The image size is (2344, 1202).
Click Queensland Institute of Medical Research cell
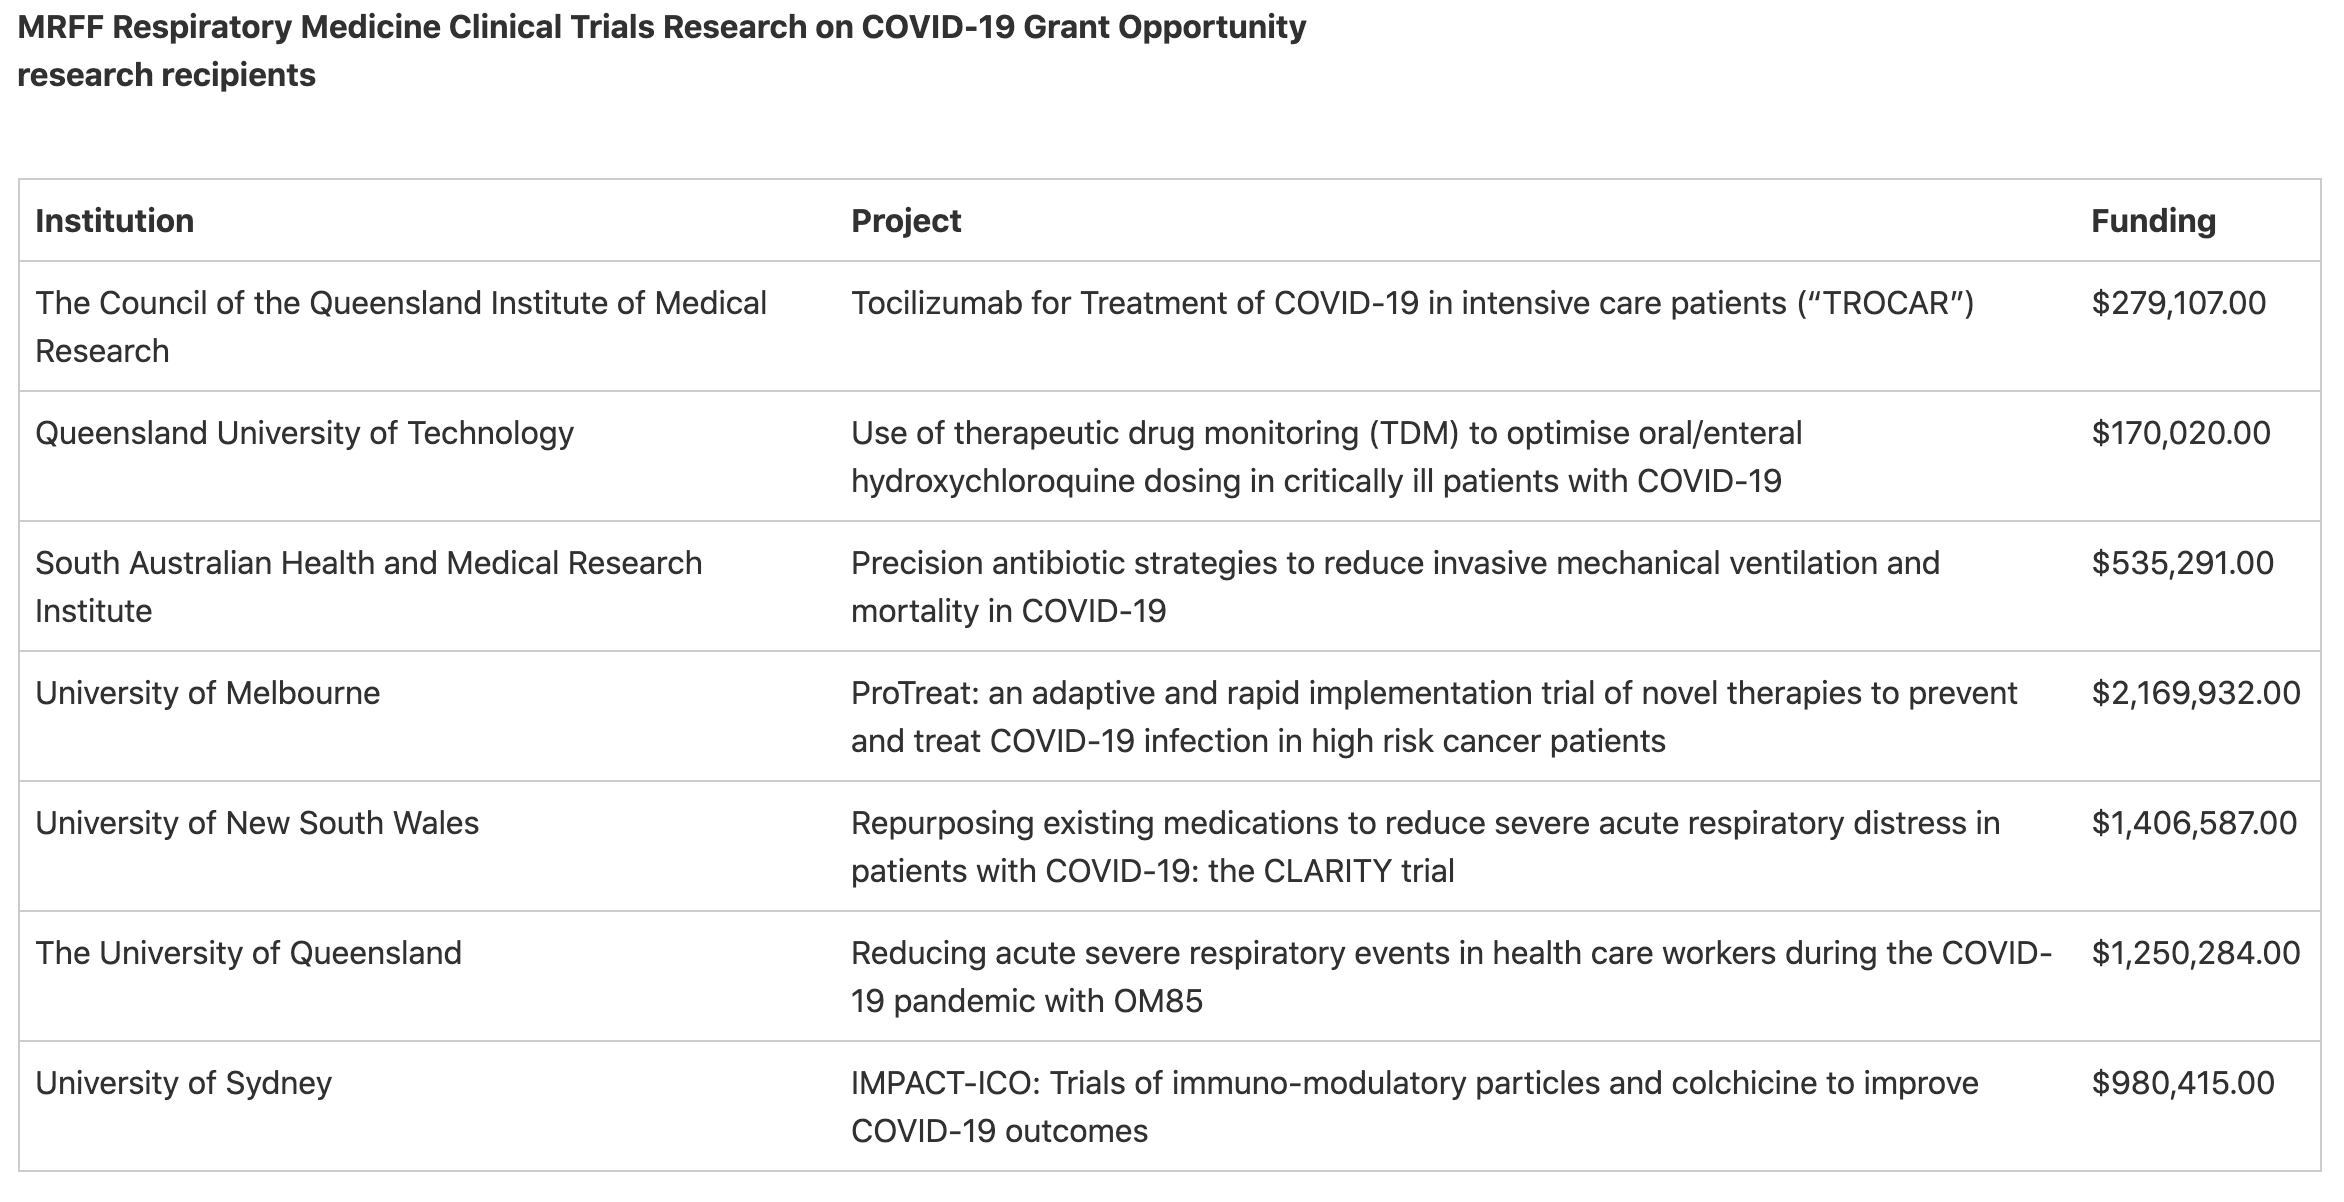pos(401,327)
